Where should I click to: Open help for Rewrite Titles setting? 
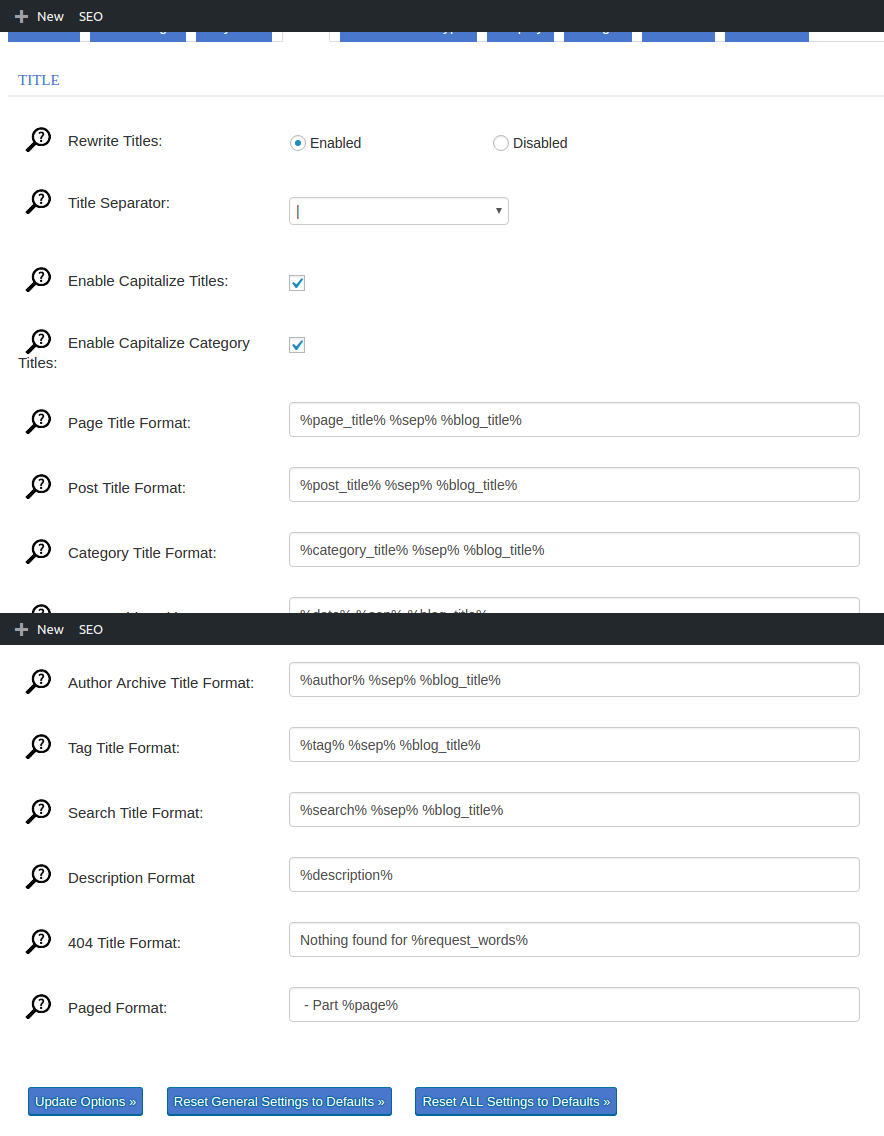[x=37, y=138]
